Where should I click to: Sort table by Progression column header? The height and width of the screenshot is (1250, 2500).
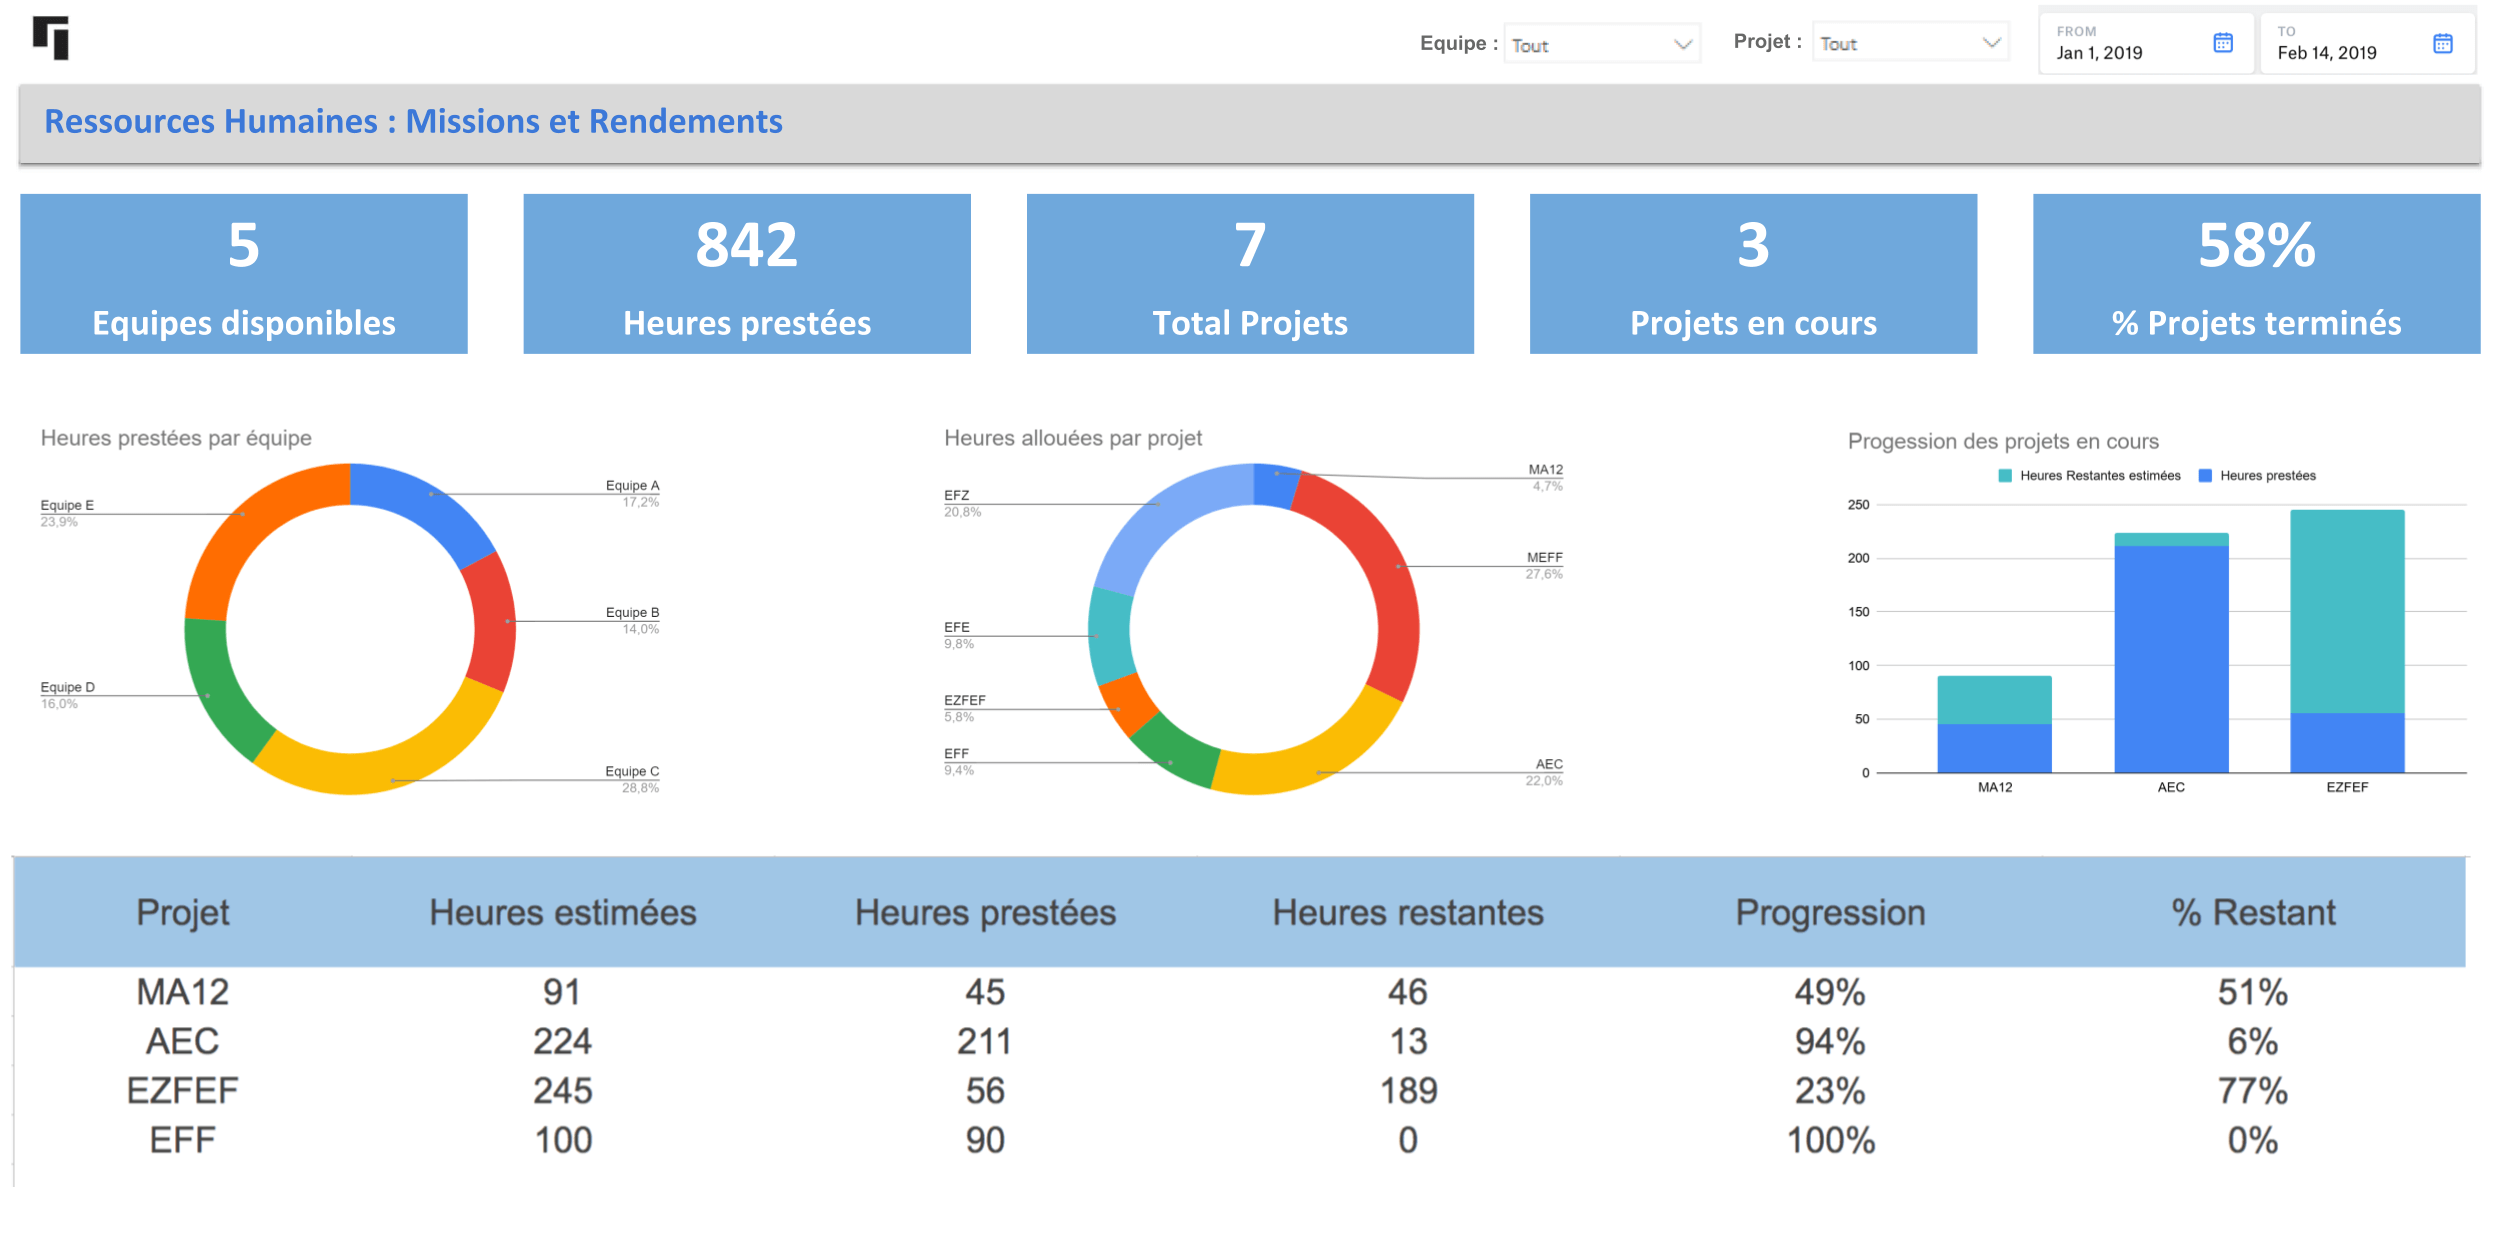1830,913
